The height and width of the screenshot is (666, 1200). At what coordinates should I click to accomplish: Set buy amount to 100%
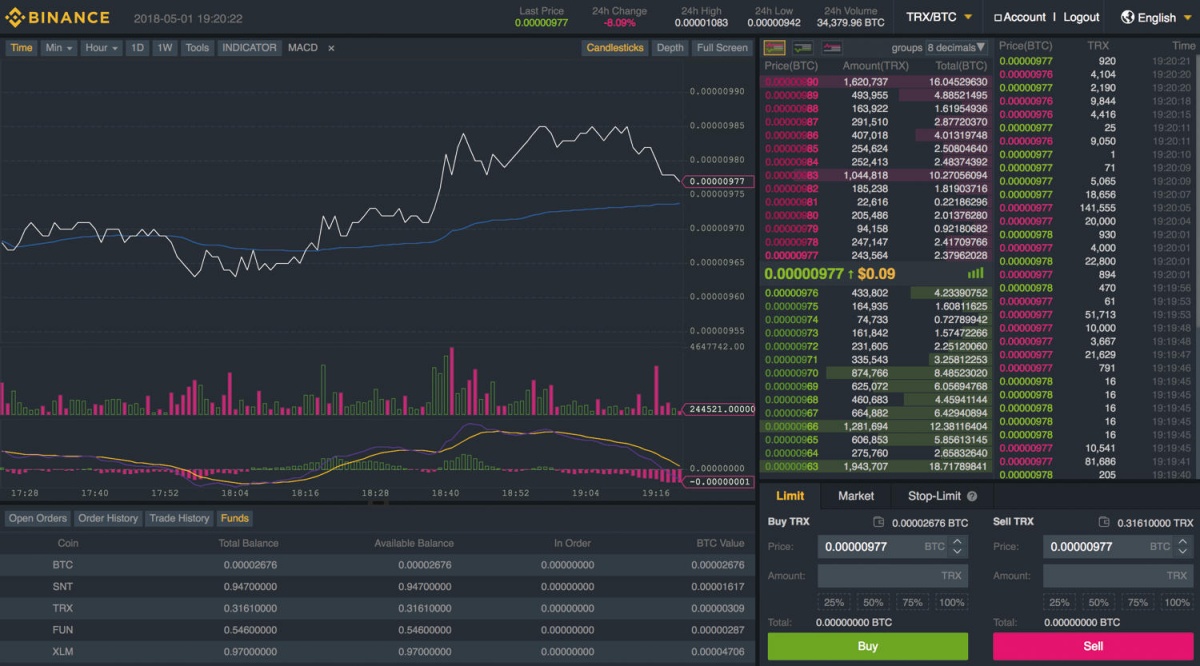coord(952,603)
